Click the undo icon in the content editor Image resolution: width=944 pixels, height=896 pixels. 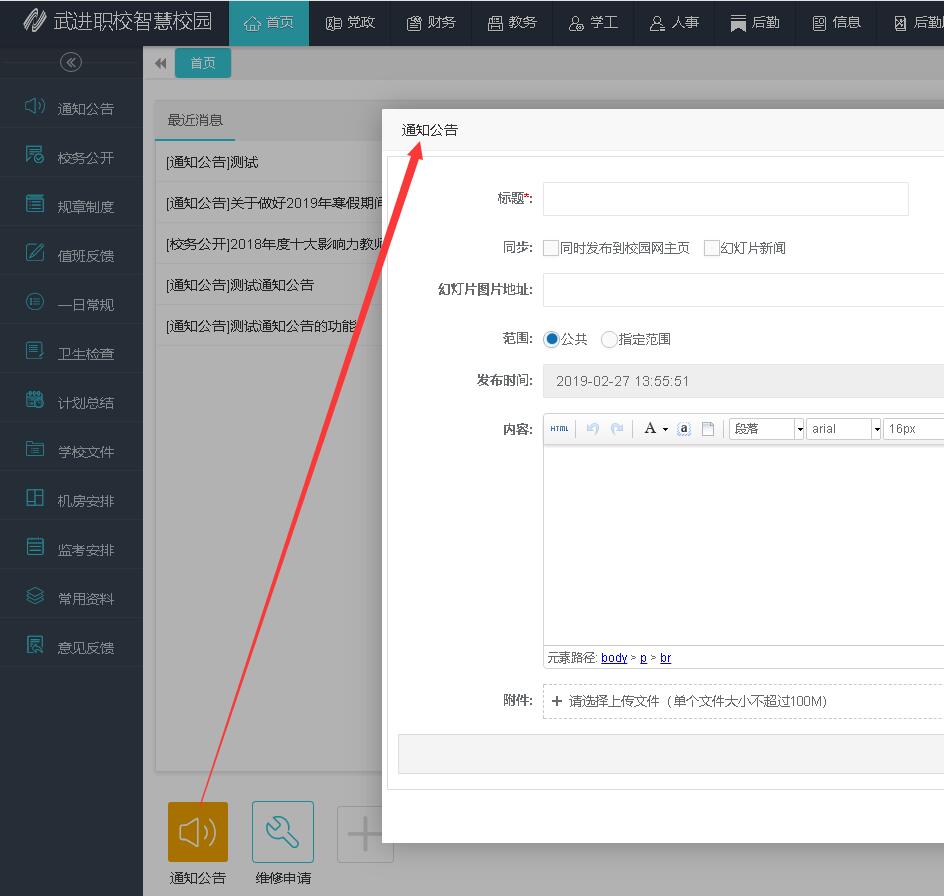coord(592,428)
